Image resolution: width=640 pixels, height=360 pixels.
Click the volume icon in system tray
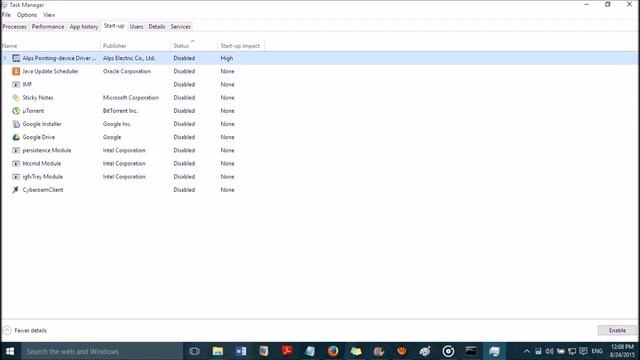point(549,351)
